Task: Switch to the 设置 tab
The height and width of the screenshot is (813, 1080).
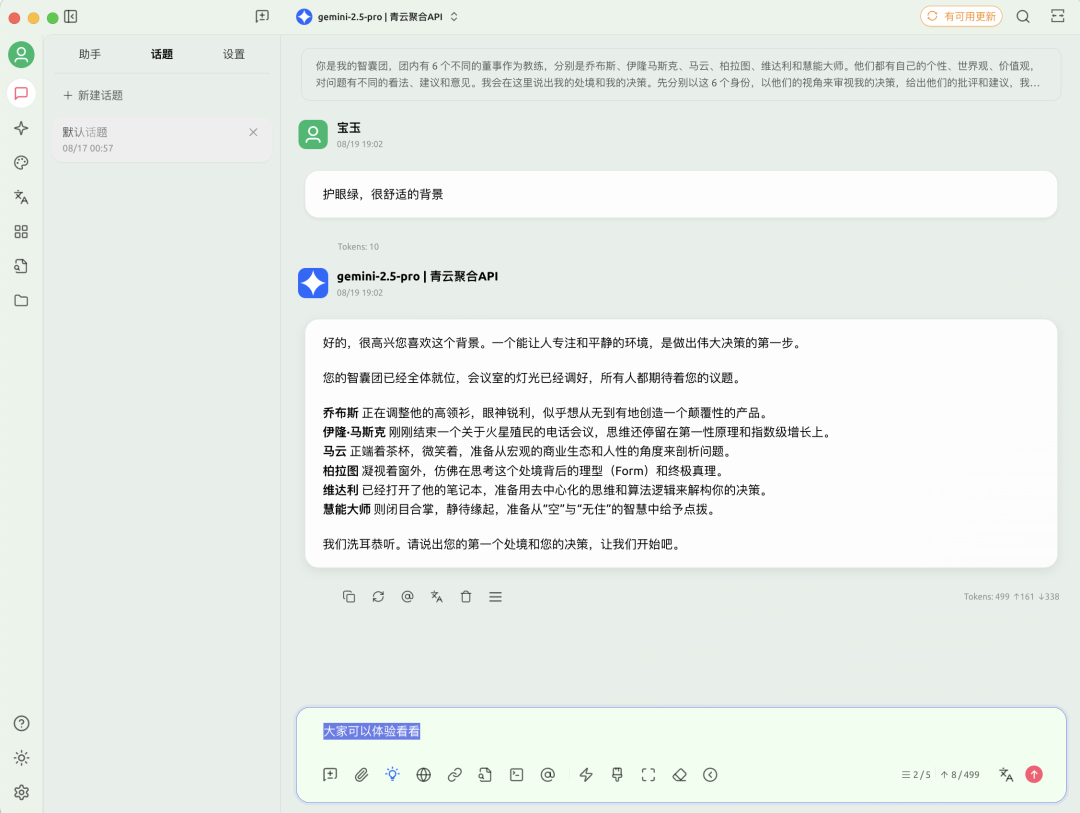Action: click(233, 54)
